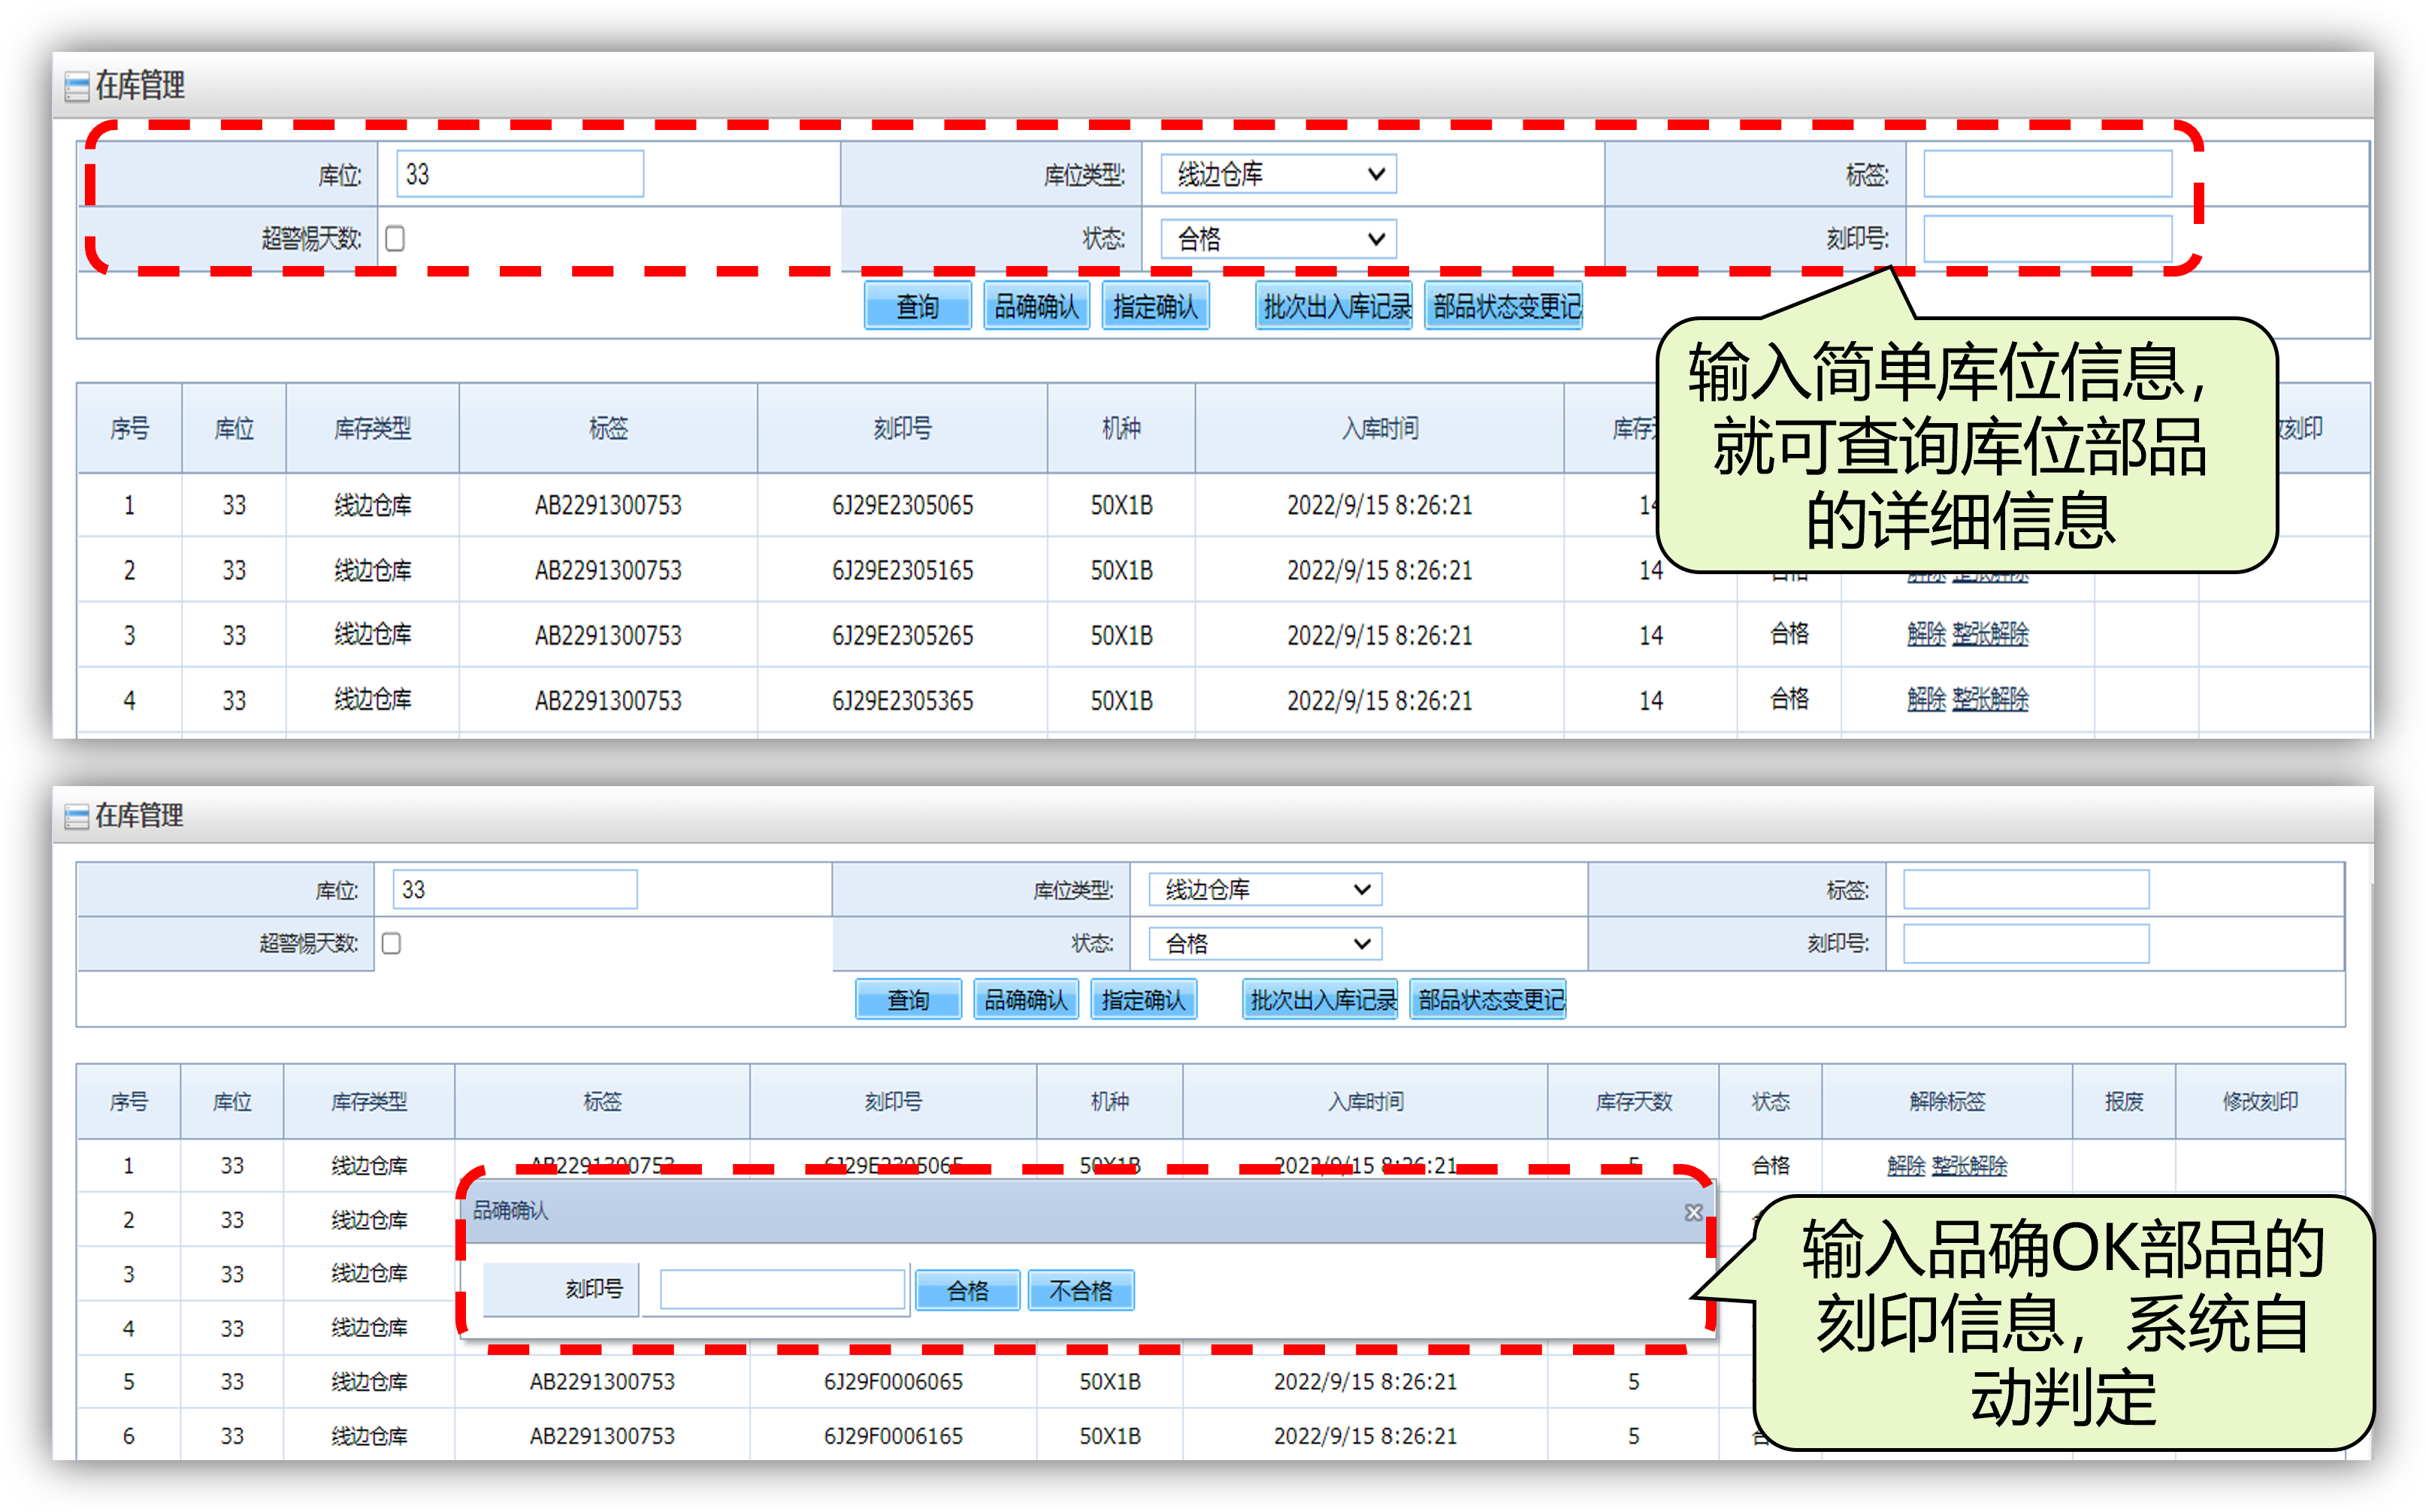
Task: Click the lower 指定确认 button
Action: [x=1143, y=1000]
